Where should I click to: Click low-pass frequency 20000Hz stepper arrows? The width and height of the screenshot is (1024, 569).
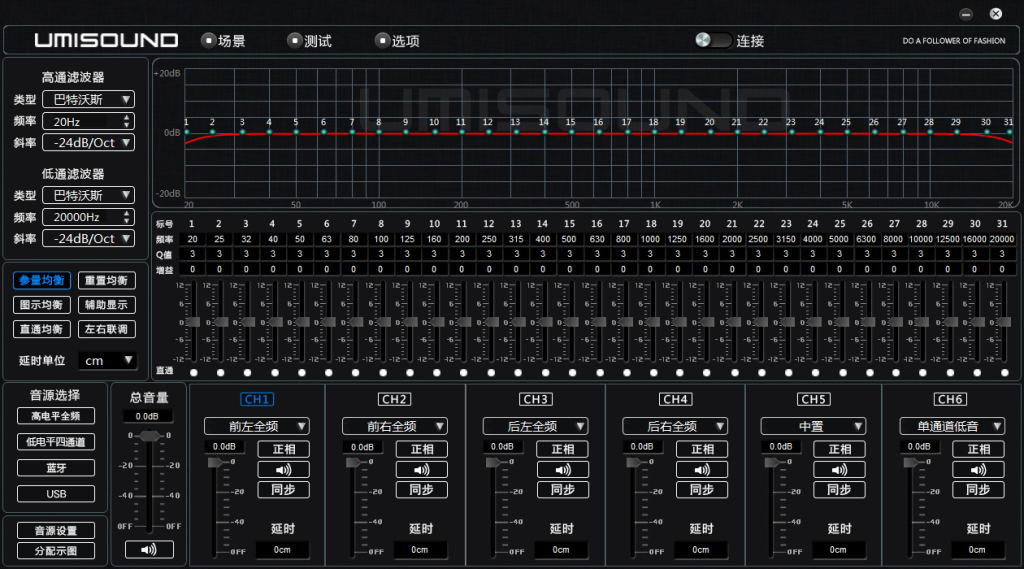(127, 217)
